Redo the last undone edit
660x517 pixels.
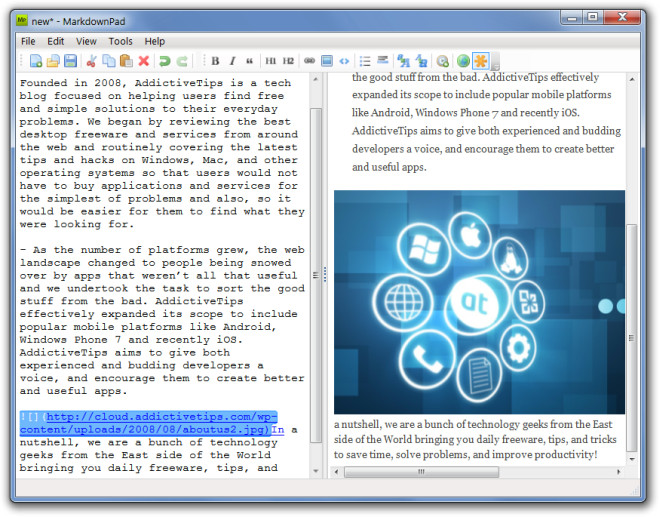(x=182, y=61)
